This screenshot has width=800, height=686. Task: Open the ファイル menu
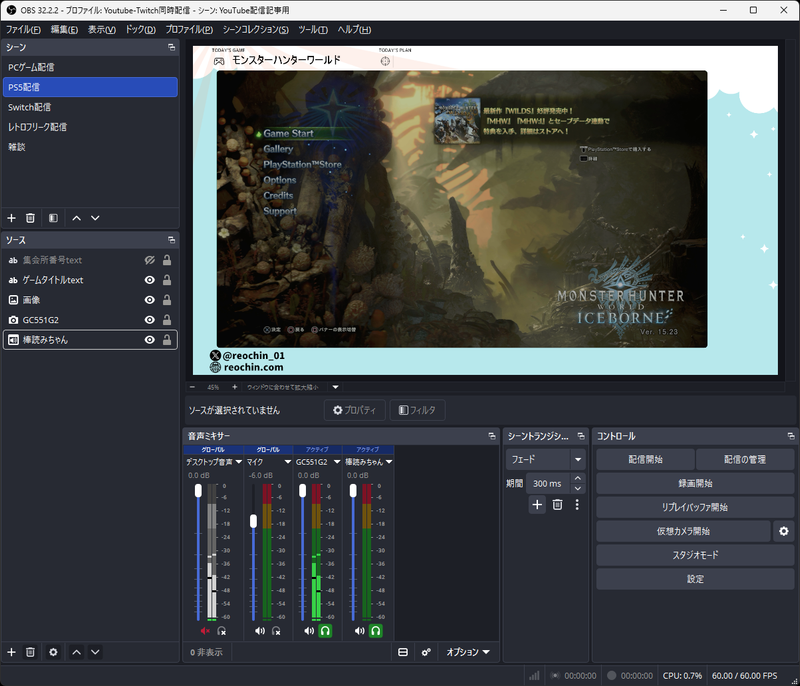23,30
